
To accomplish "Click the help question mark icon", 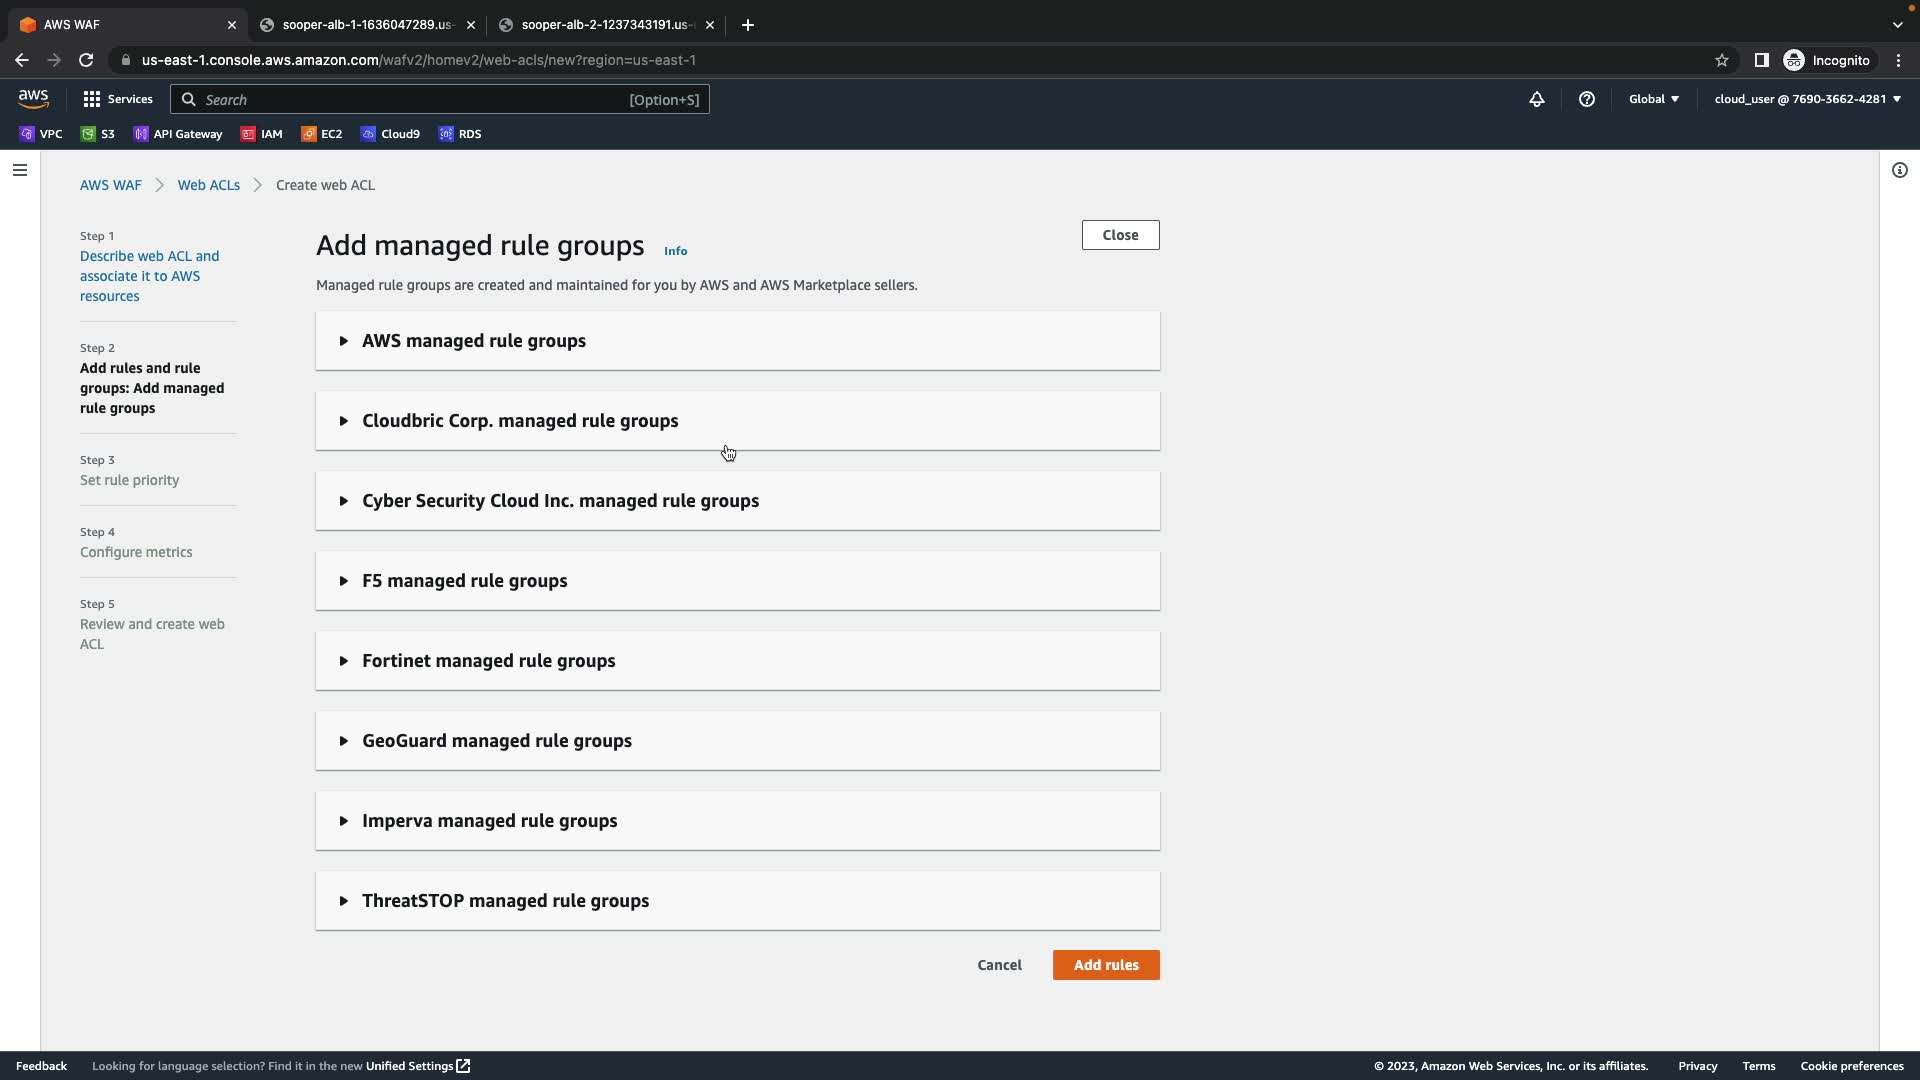I will pyautogui.click(x=1586, y=99).
